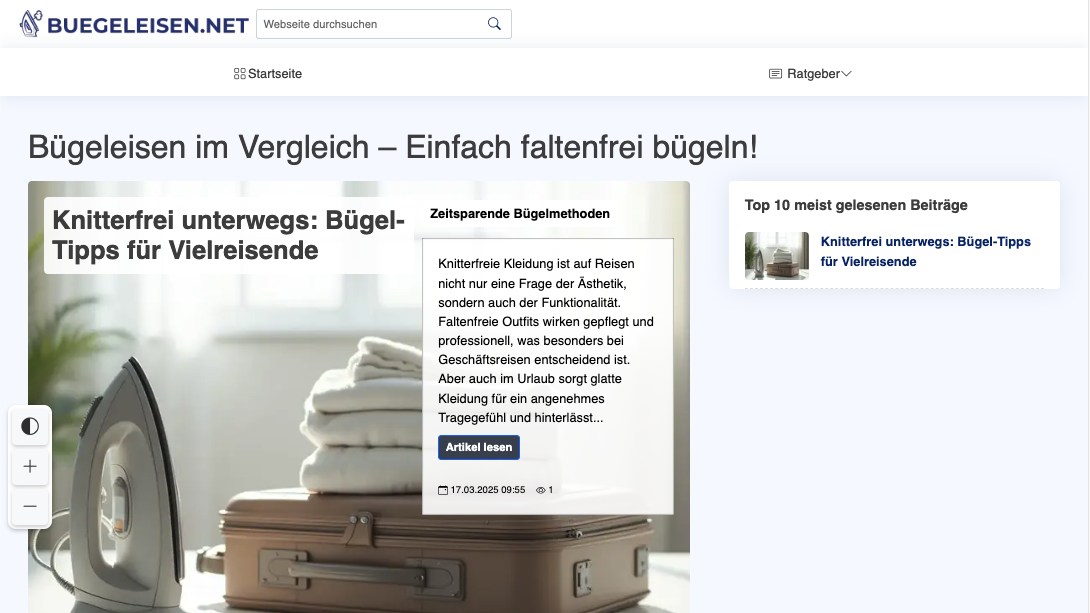Zoom out using the minus accessibility icon

[x=30, y=506]
